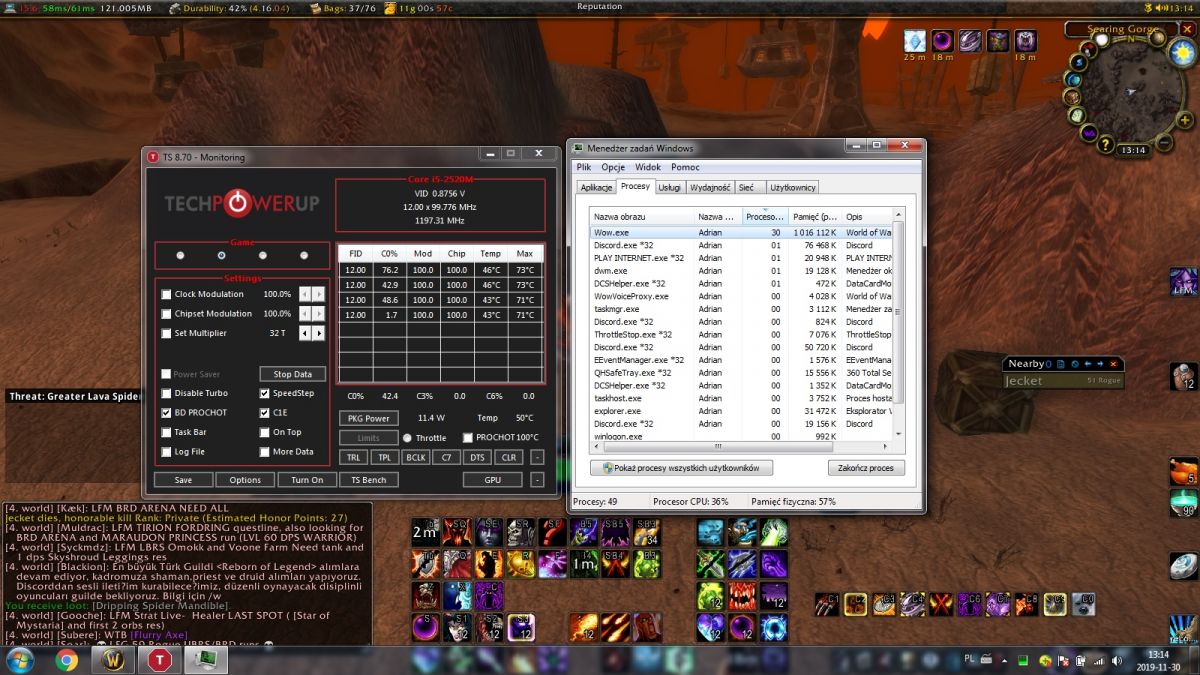Click Pokaż procesy wszystkich użytkowników button
Viewport: 1200px width, 675px height.
[681, 468]
